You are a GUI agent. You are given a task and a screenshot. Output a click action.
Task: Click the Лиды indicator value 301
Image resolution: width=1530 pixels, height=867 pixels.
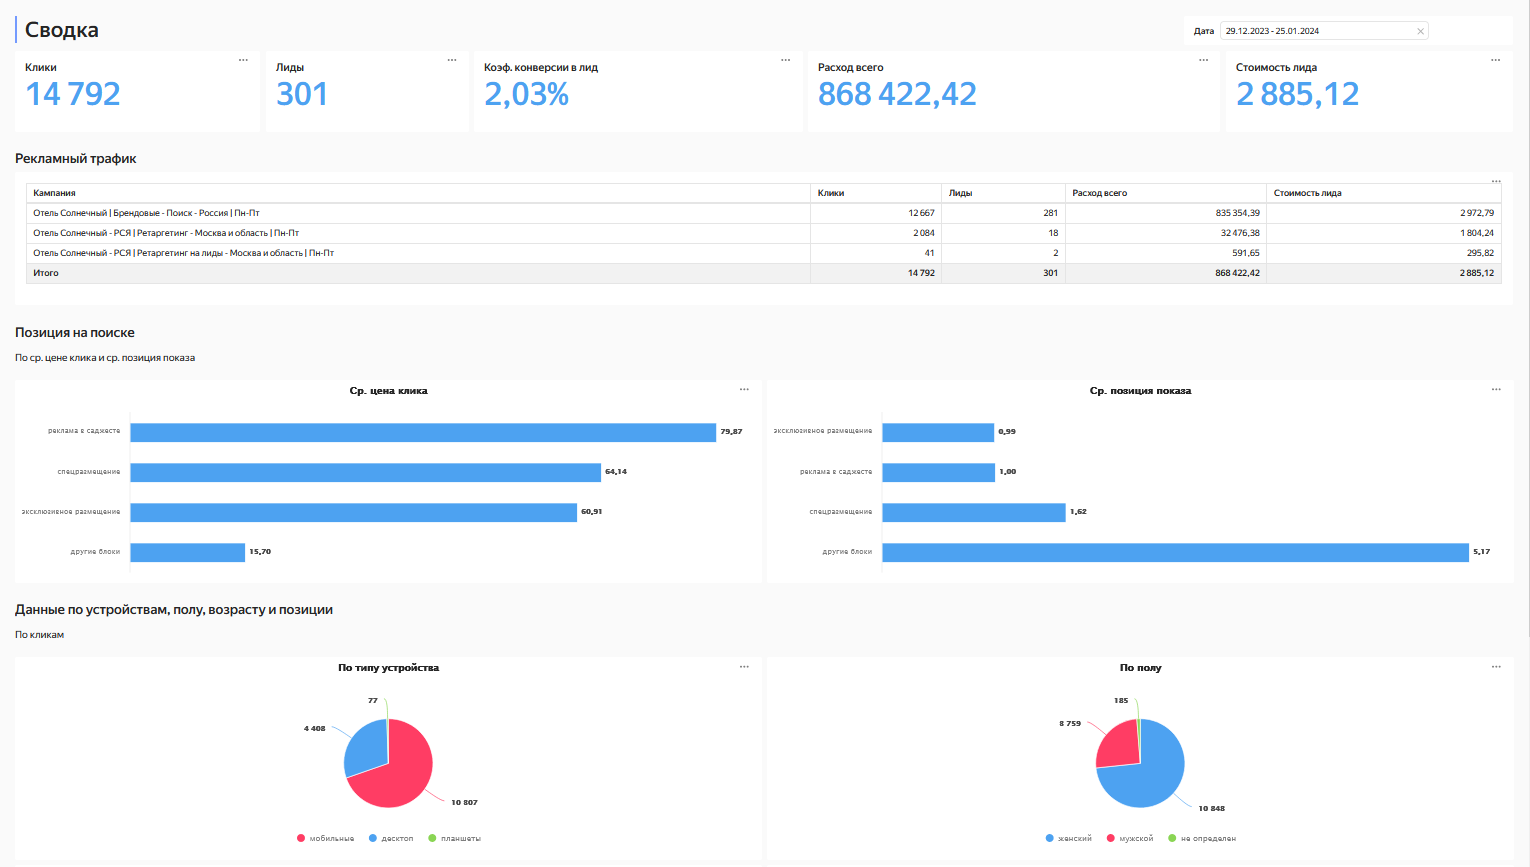click(302, 94)
